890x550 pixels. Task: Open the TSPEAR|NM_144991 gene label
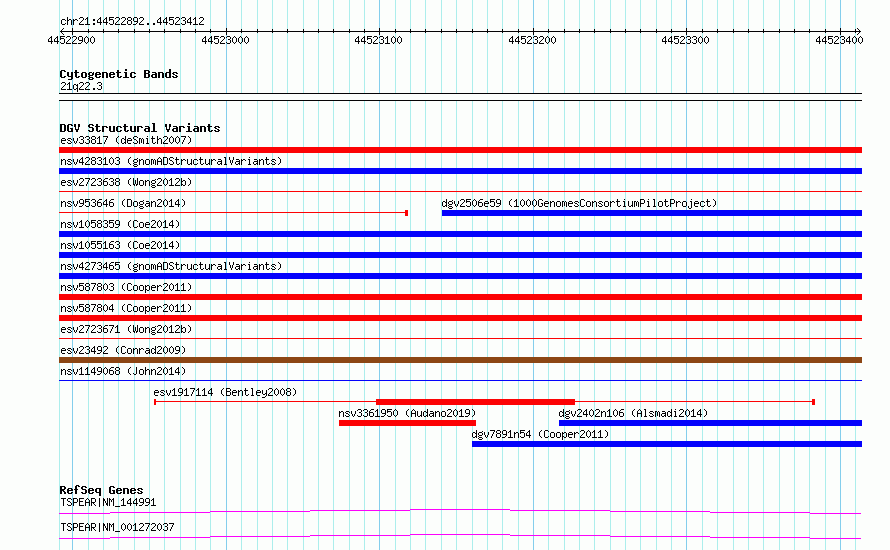[108, 502]
